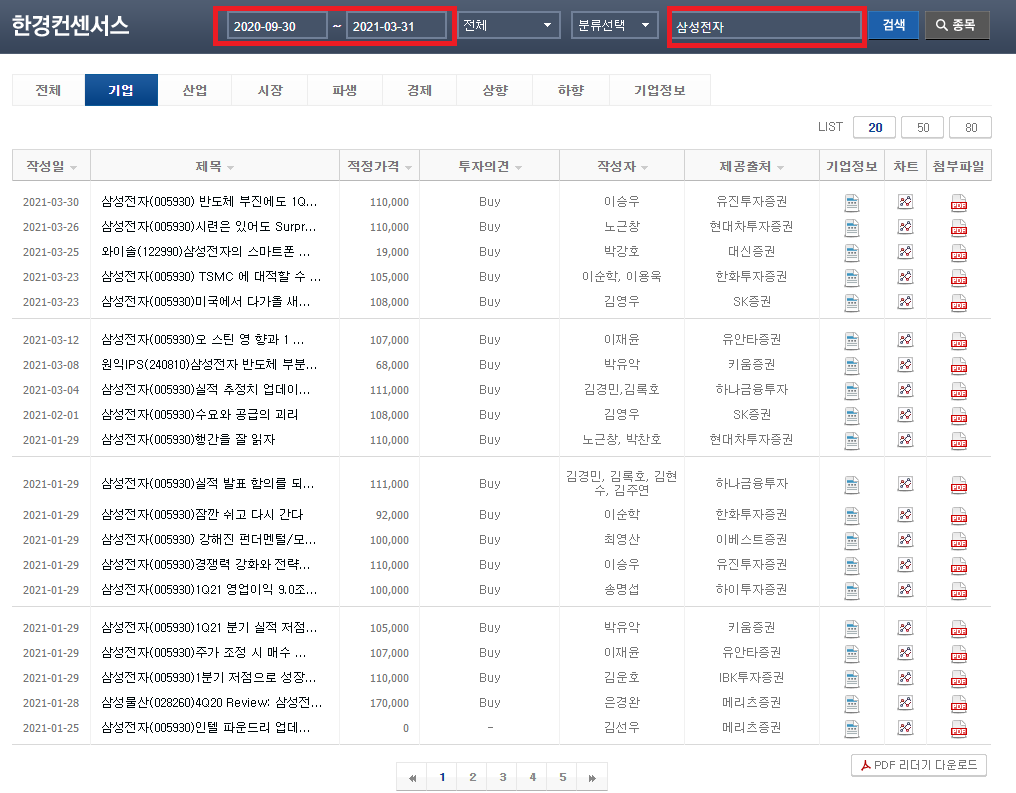Sort by 투자의견 column header
The width and height of the screenshot is (1016, 793).
click(x=490, y=166)
